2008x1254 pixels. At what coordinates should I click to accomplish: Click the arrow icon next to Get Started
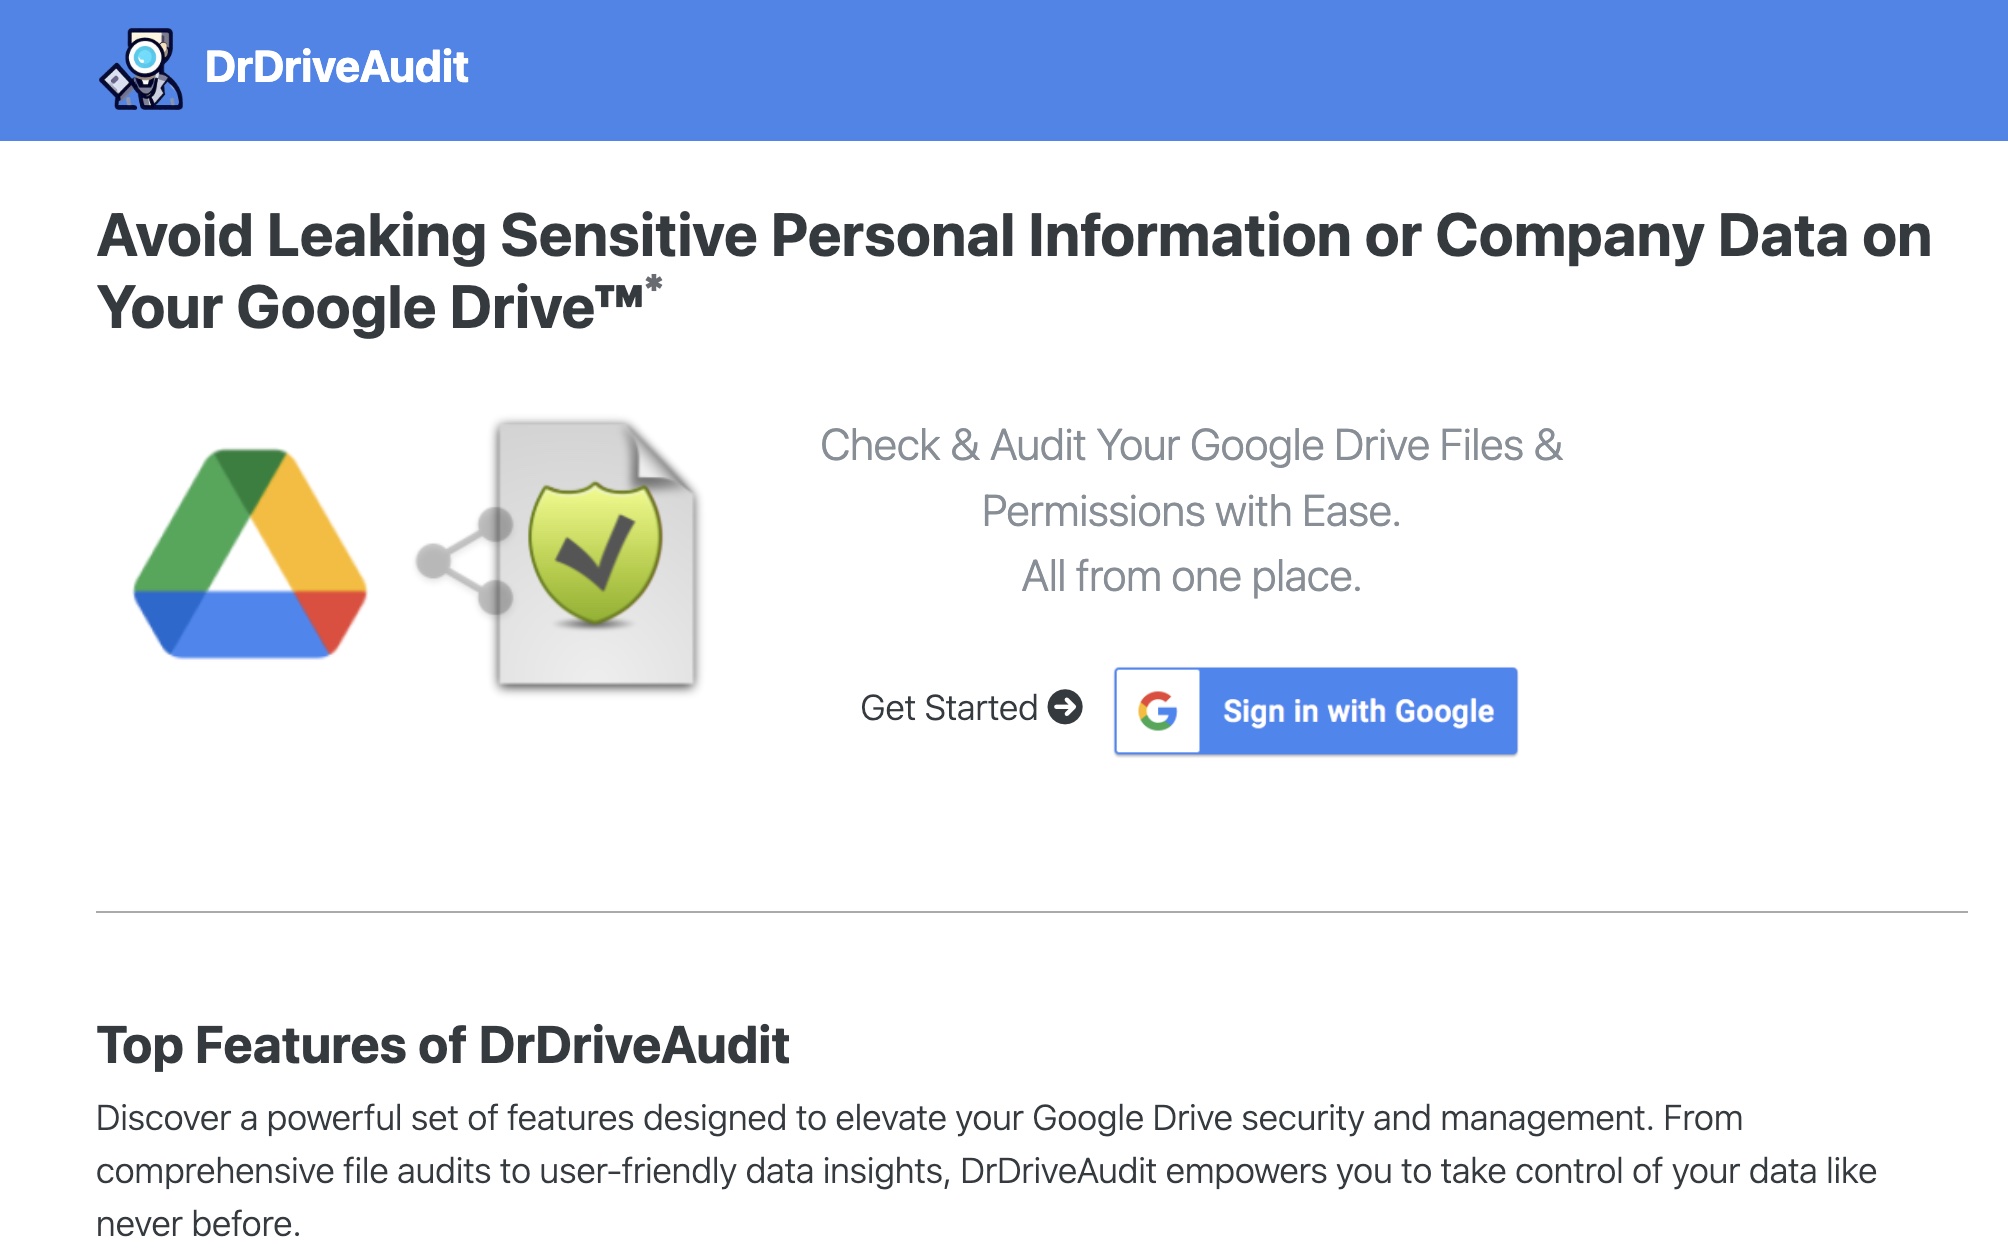pos(1067,708)
